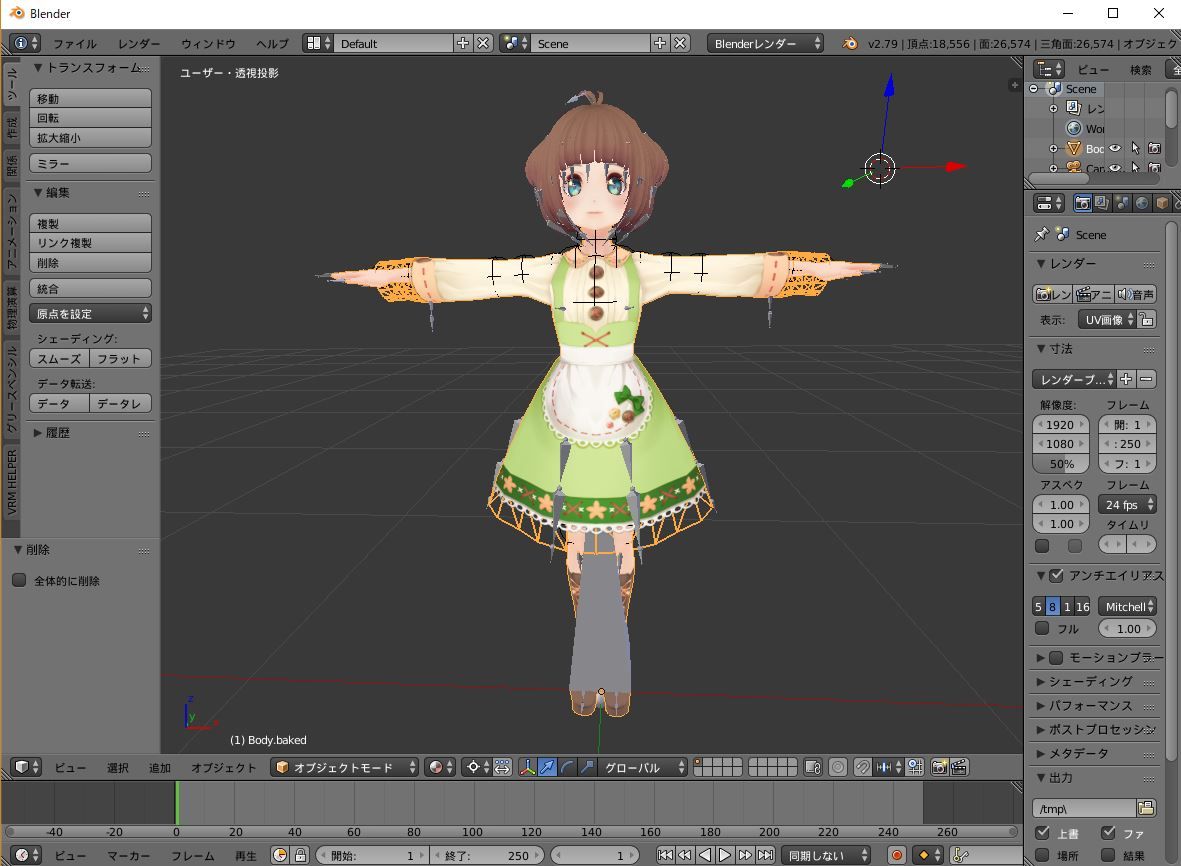Open object properties tab
This screenshot has width=1181, height=866.
click(x=1162, y=203)
